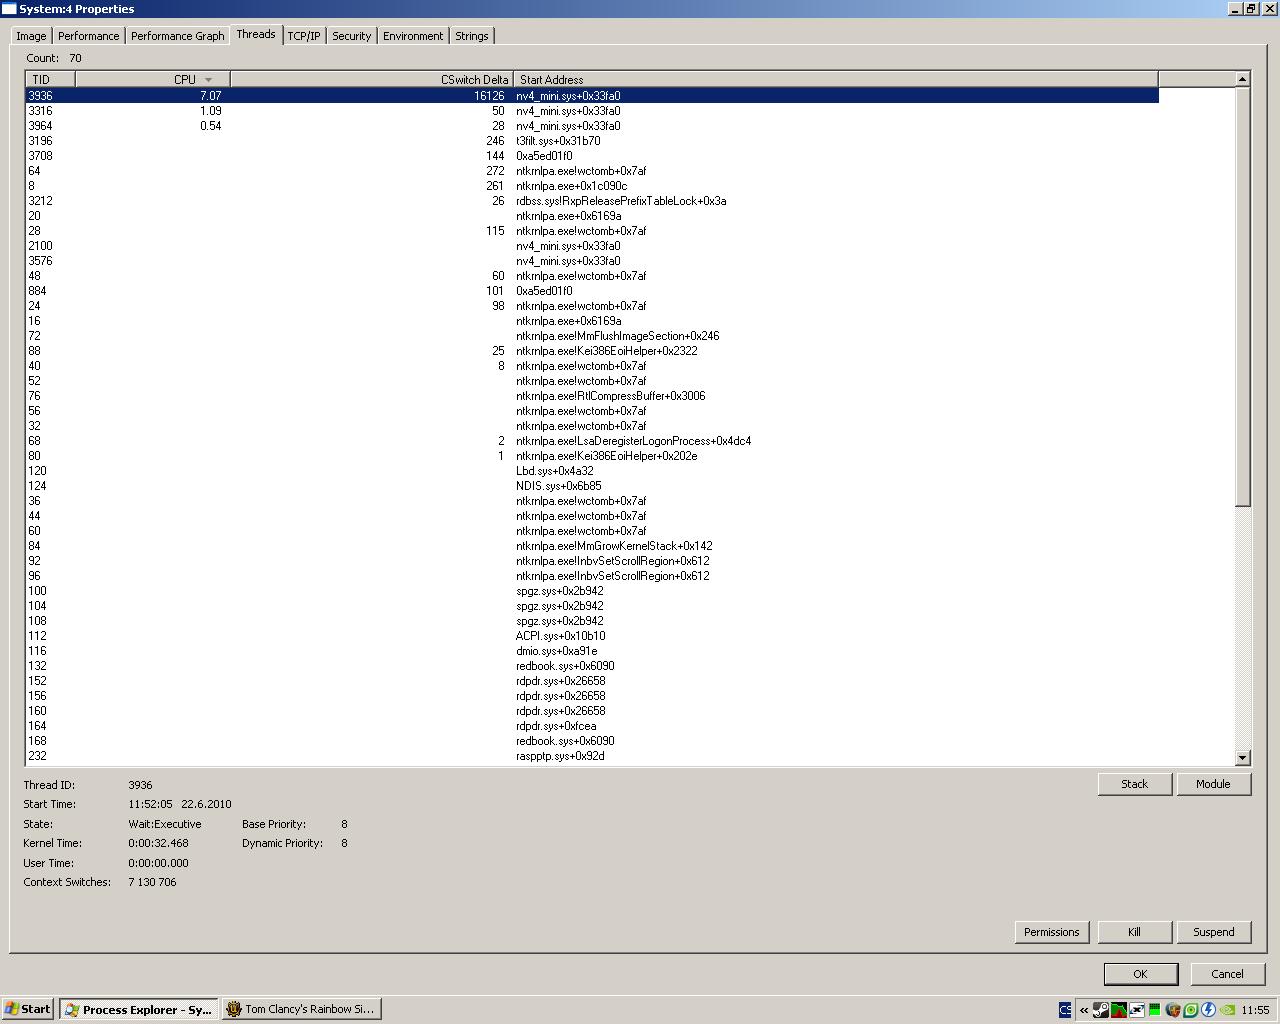Click the Stack button
Viewport: 1280px width, 1024px height.
pyautogui.click(x=1134, y=784)
